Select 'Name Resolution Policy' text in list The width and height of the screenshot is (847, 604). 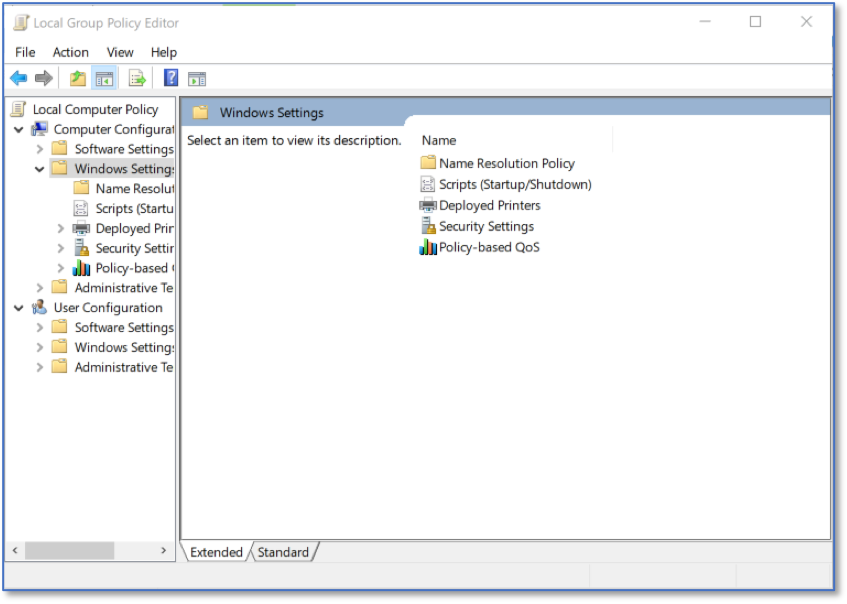click(507, 163)
